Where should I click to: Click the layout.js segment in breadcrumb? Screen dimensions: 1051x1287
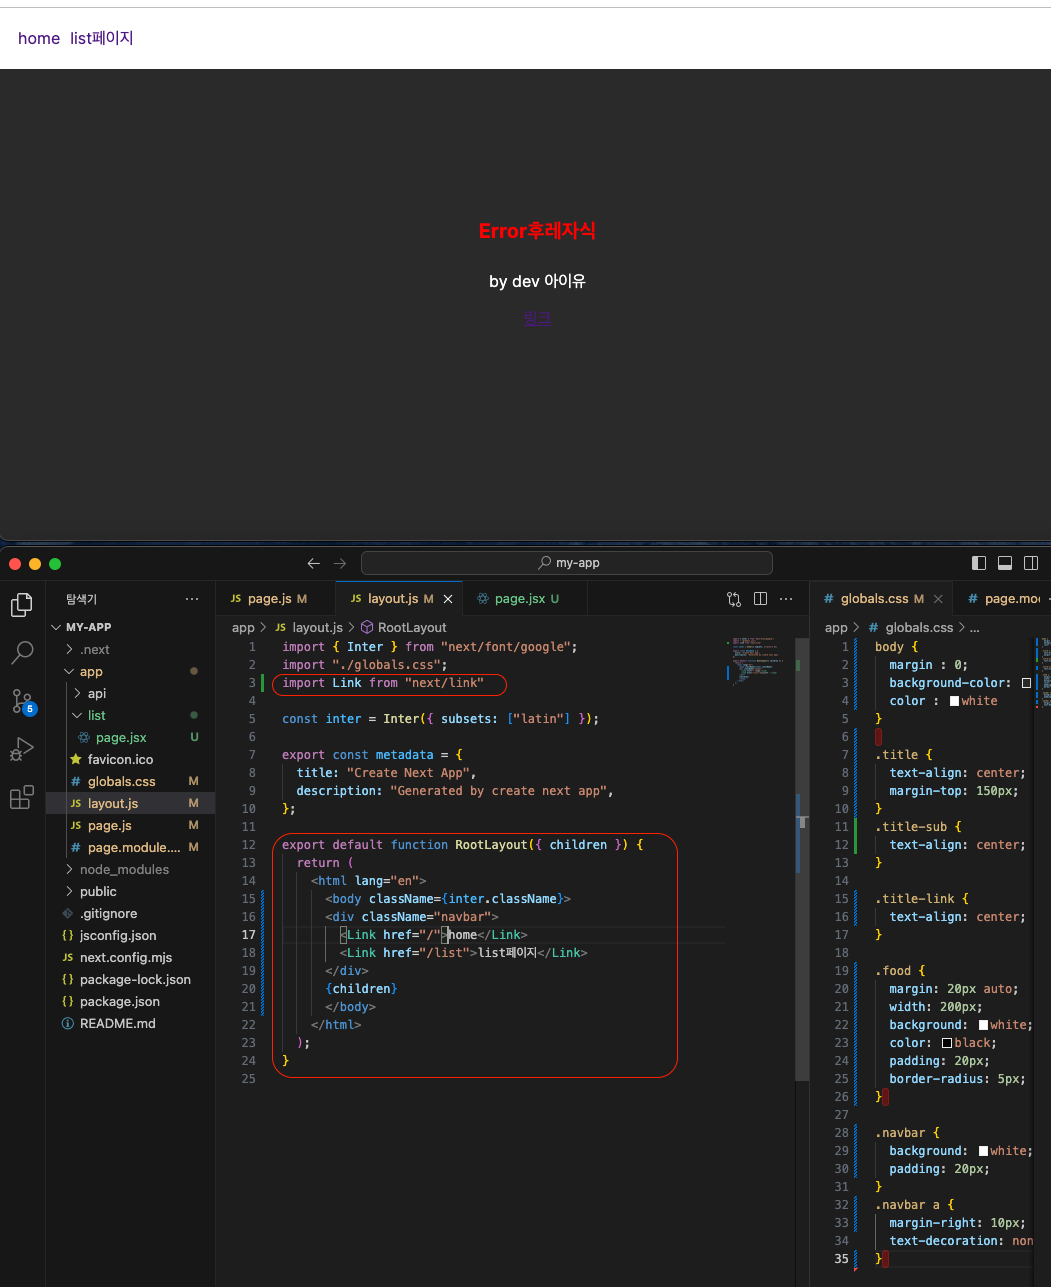(x=317, y=627)
